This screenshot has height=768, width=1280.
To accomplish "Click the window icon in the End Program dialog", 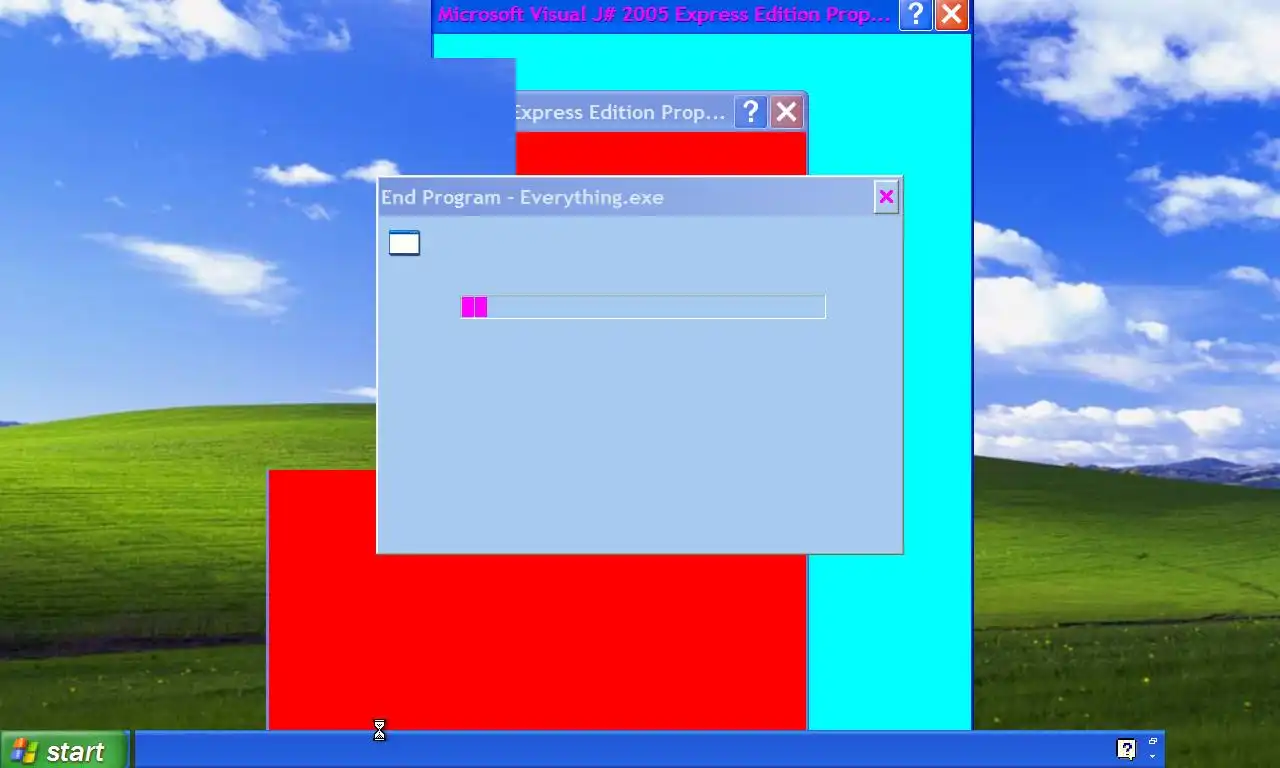I will [x=404, y=243].
